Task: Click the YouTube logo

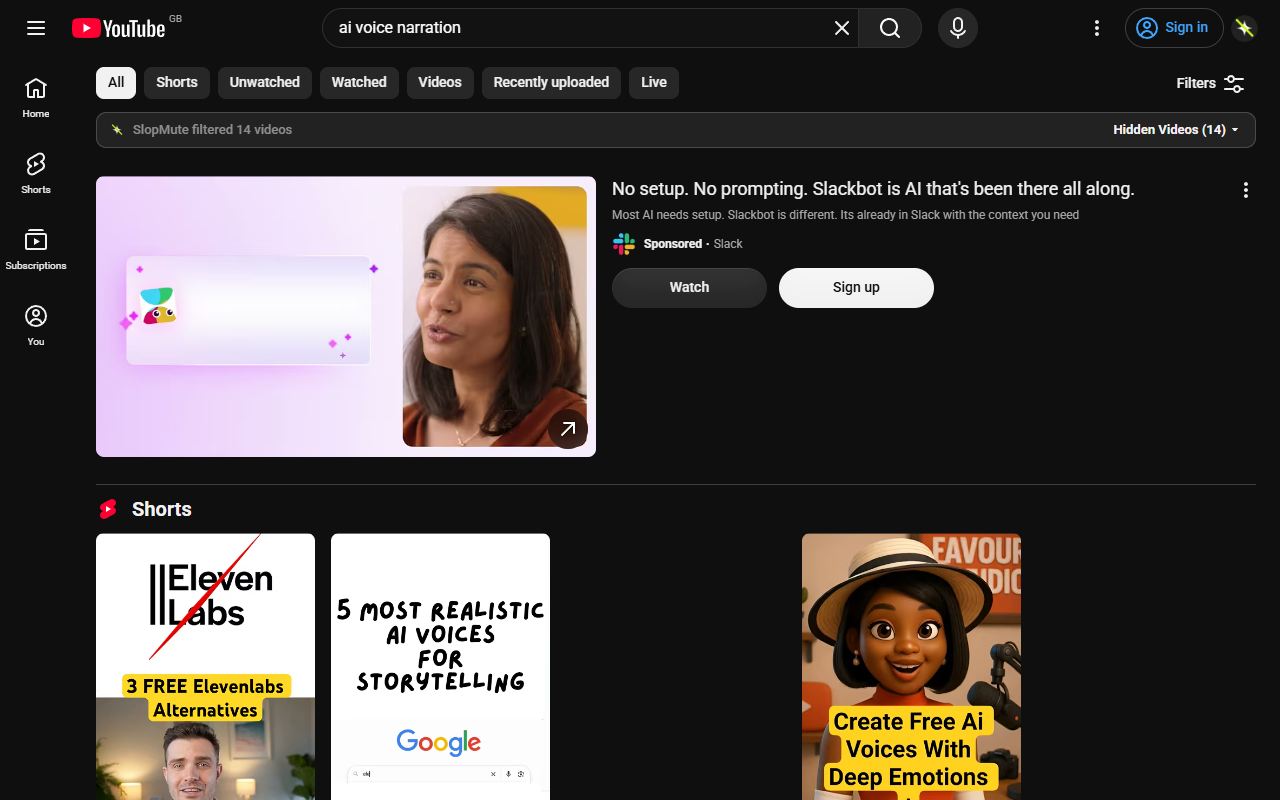Action: (119, 28)
